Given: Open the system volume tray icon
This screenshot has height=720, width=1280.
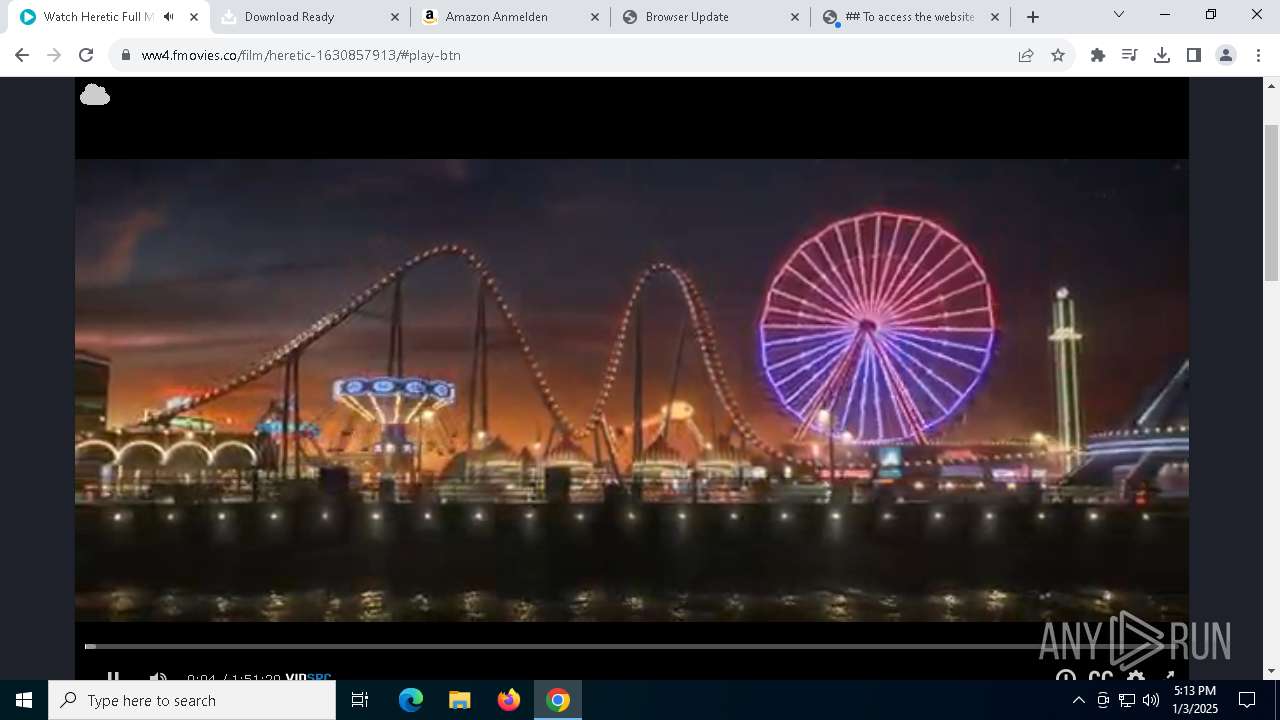Looking at the screenshot, I should (x=1150, y=700).
